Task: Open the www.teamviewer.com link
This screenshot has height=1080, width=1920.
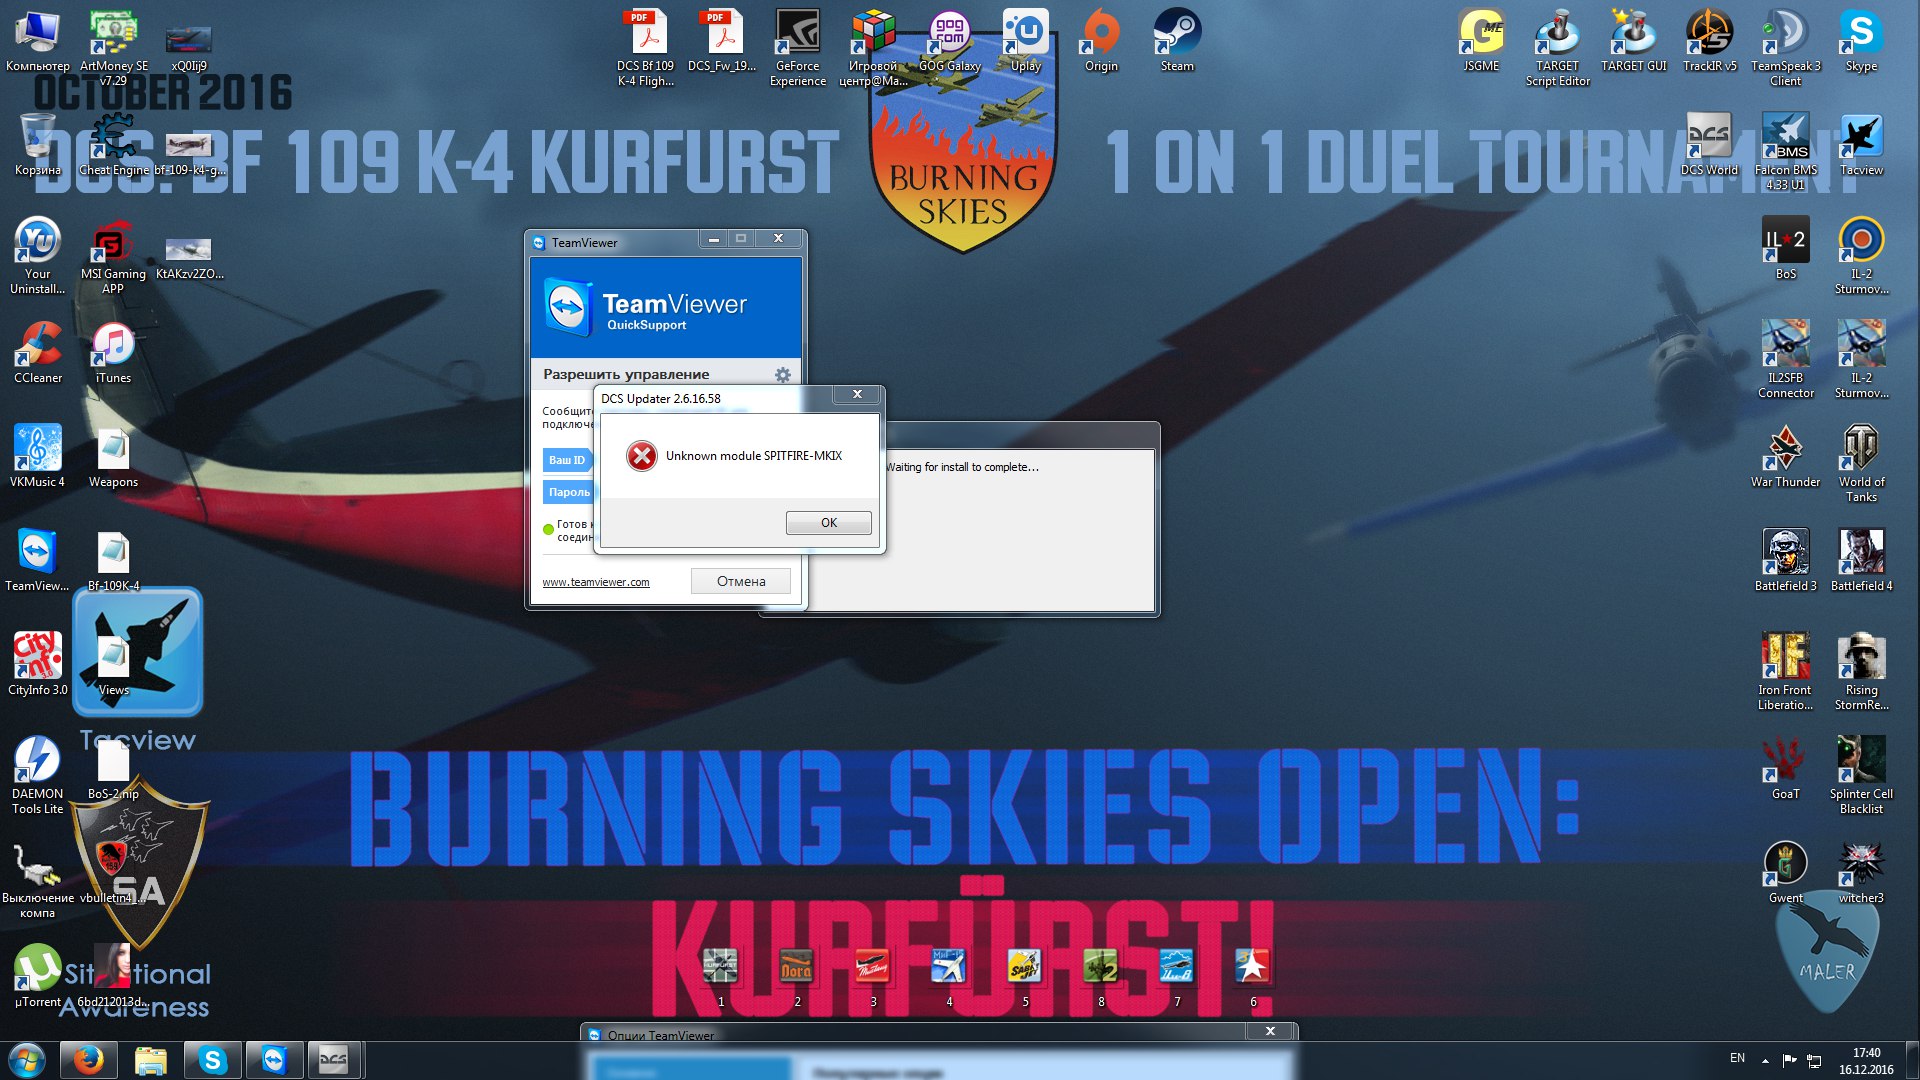Action: click(x=596, y=582)
